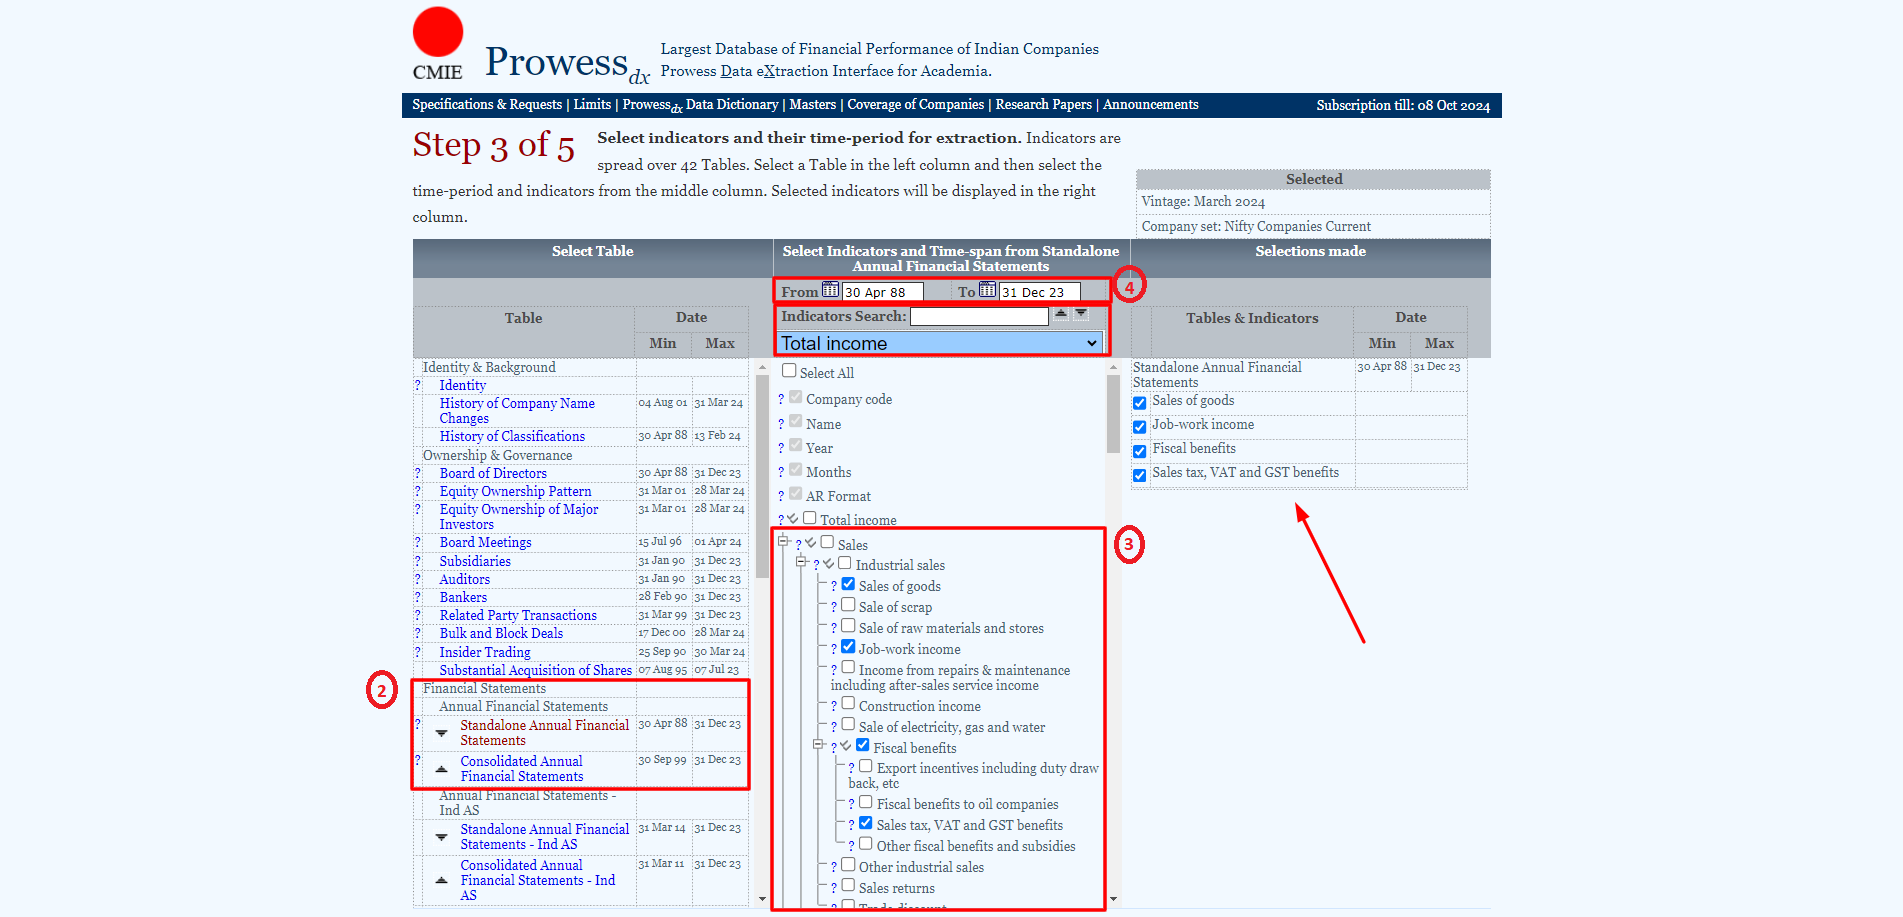
Task: Open the To date calendar picker
Action: [988, 290]
